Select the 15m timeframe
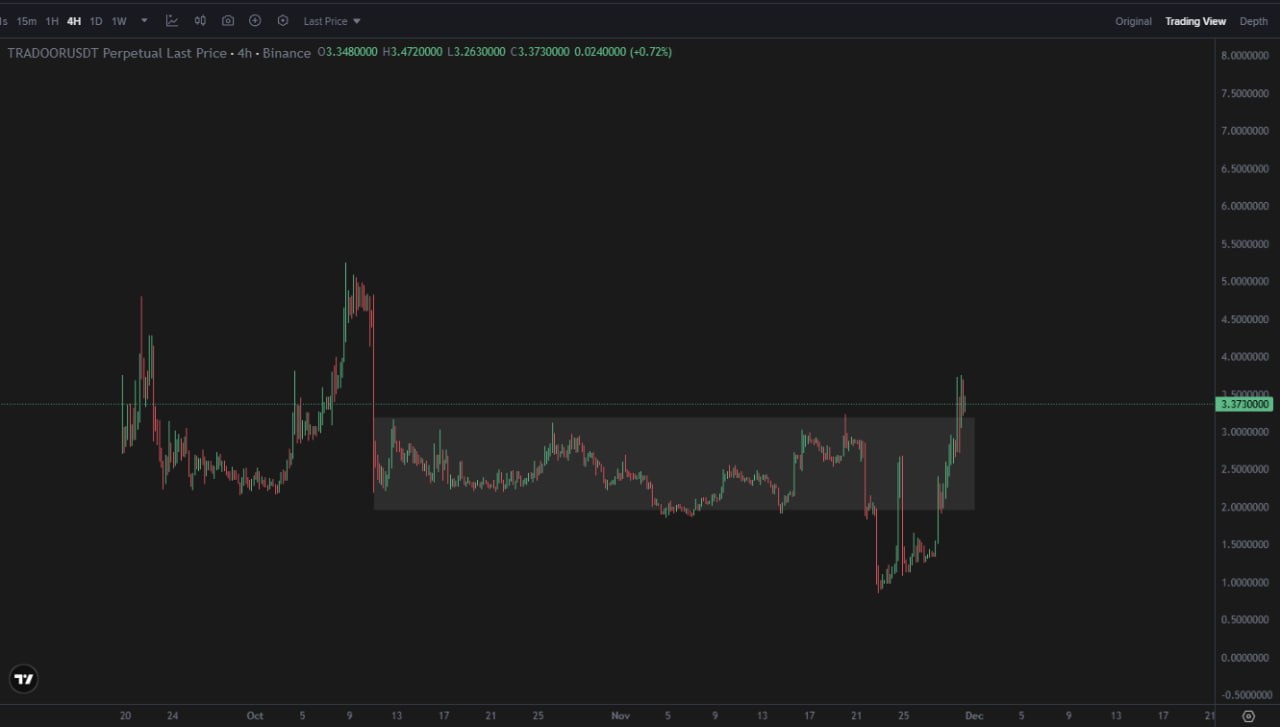Viewport: 1280px width, 727px height. (x=27, y=21)
